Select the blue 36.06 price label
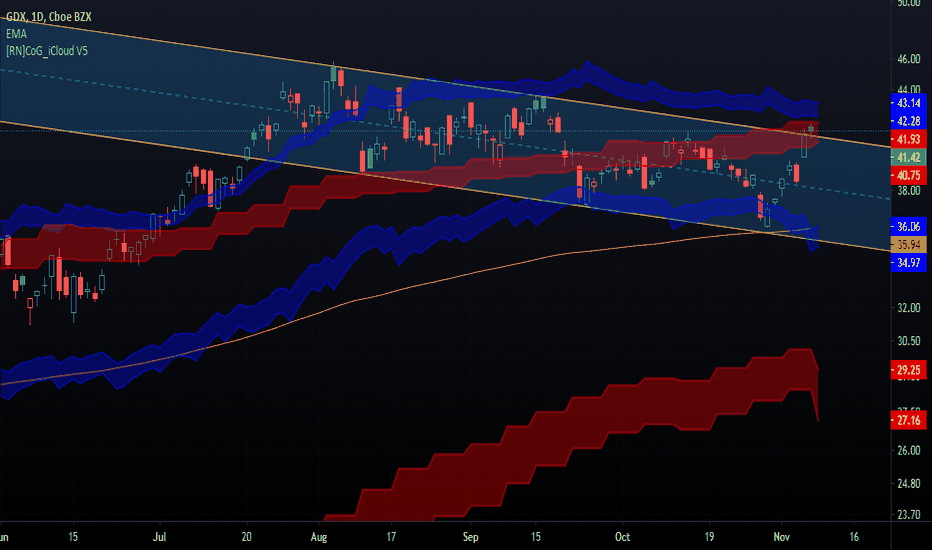This screenshot has height=550, width=932. 908,227
